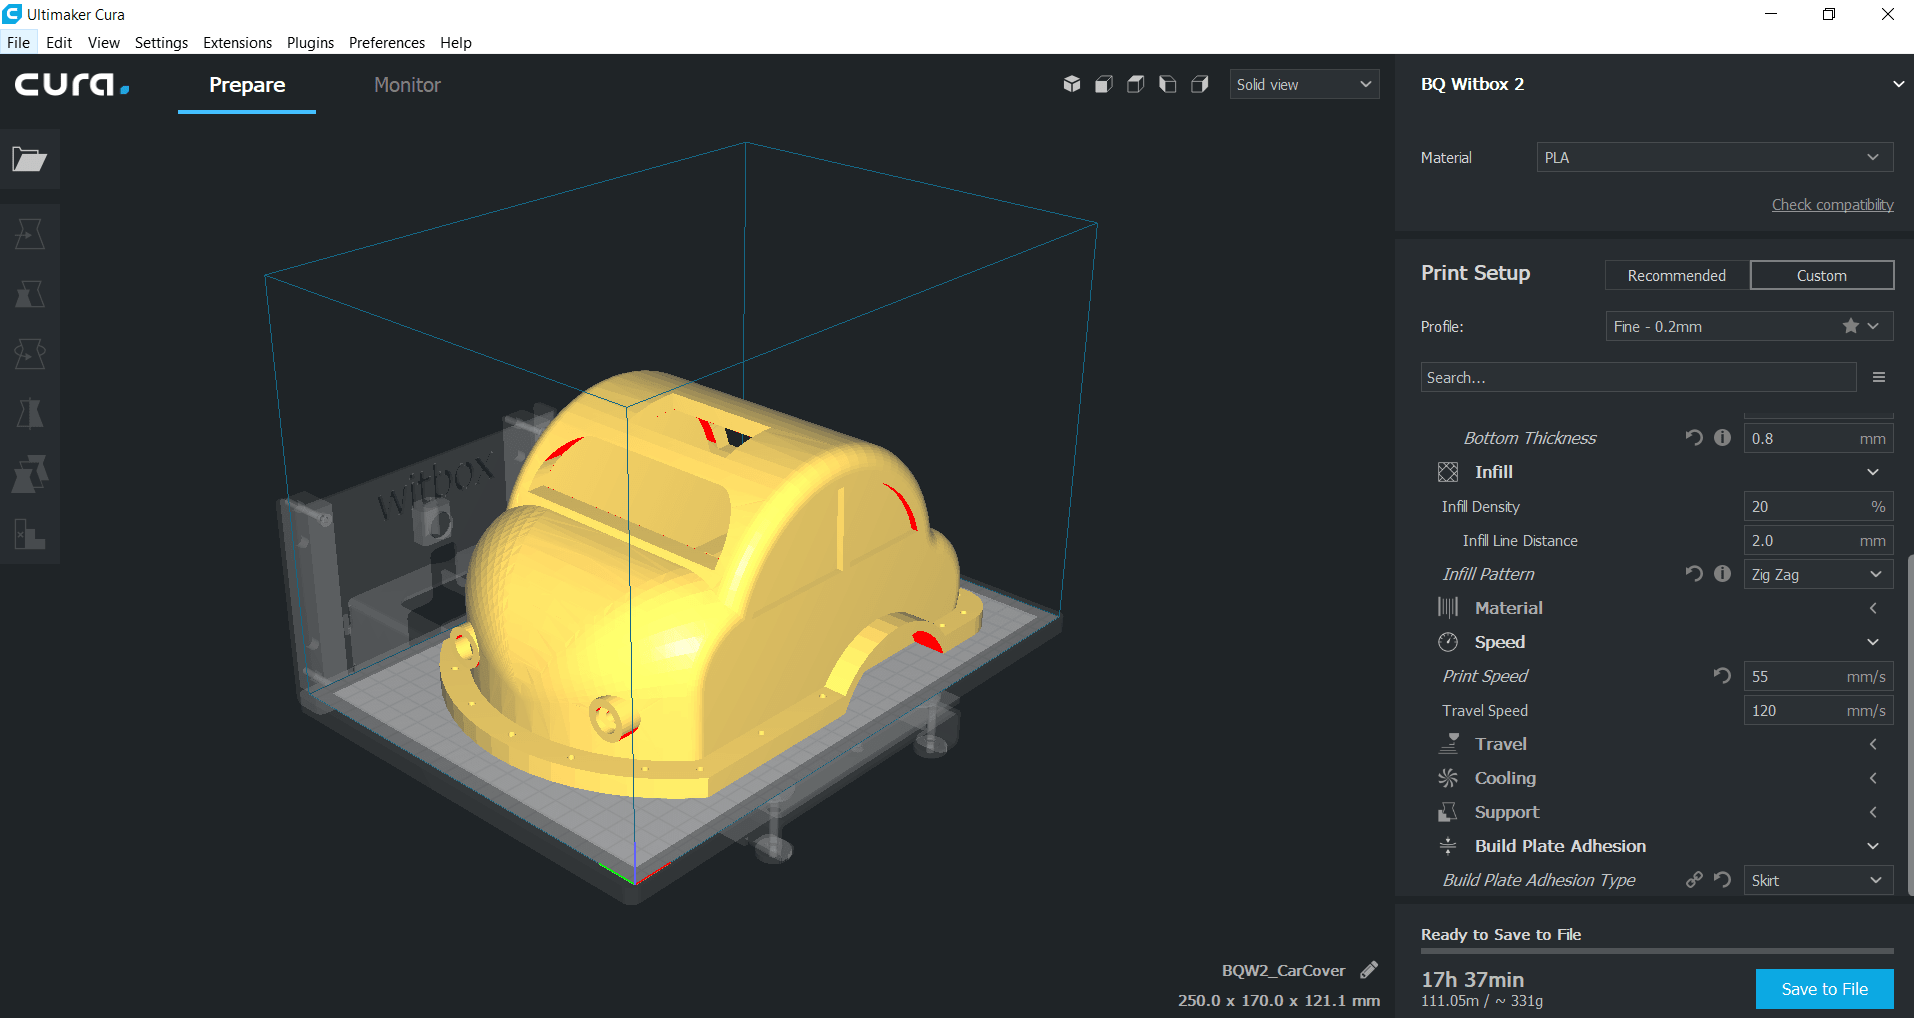Reset Print Speed with the revert arrow
The height and width of the screenshot is (1018, 1914).
pyautogui.click(x=1722, y=675)
